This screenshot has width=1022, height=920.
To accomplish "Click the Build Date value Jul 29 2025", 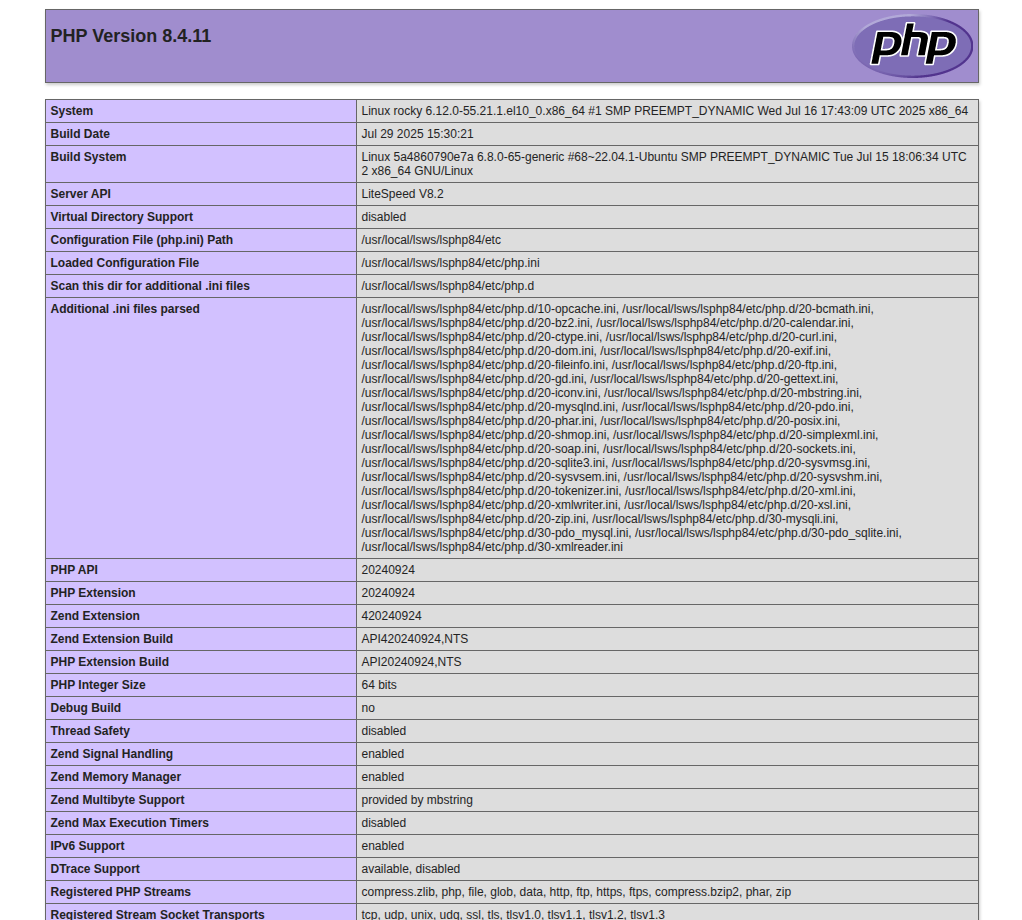I will [417, 134].
